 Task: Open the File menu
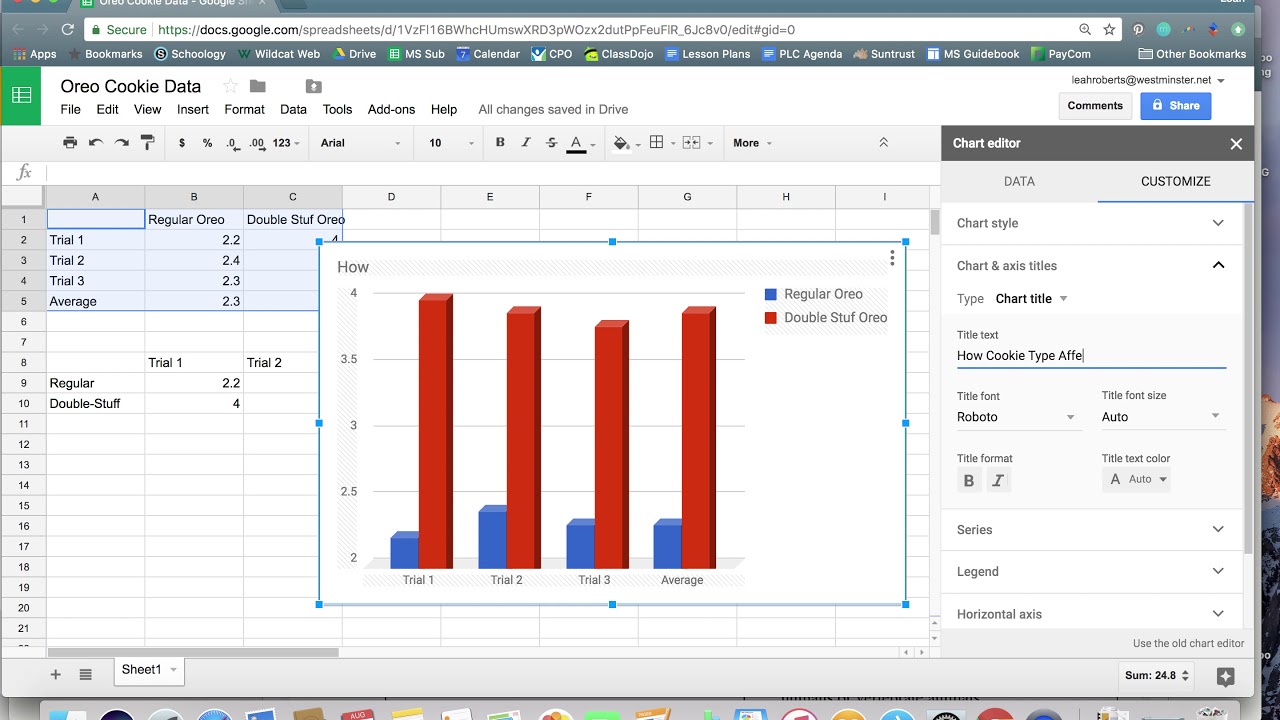[70, 109]
